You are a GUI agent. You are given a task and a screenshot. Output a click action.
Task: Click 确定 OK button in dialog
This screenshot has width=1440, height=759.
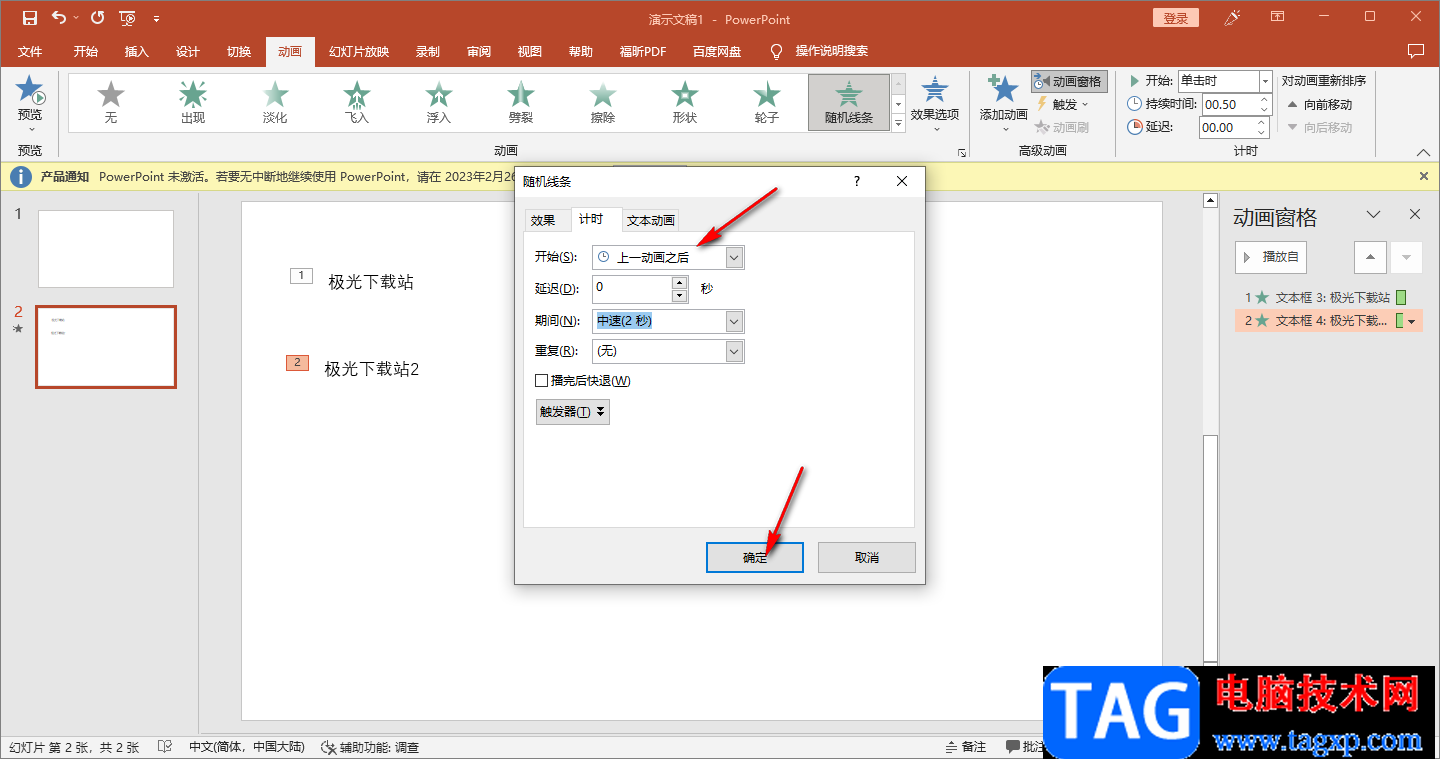[755, 558]
